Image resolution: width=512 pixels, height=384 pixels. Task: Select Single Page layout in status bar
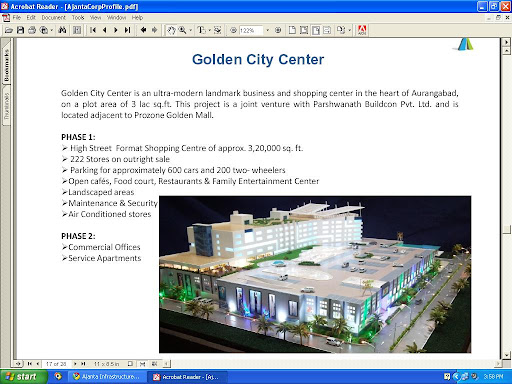click(130, 364)
